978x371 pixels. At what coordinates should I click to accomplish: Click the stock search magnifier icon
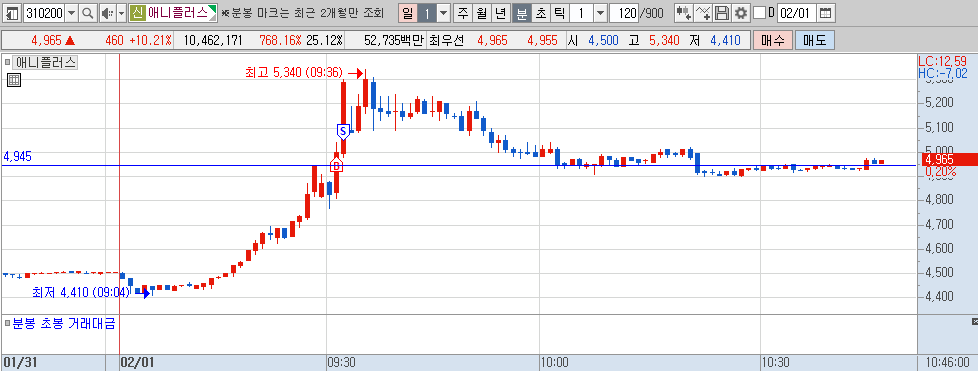87,12
